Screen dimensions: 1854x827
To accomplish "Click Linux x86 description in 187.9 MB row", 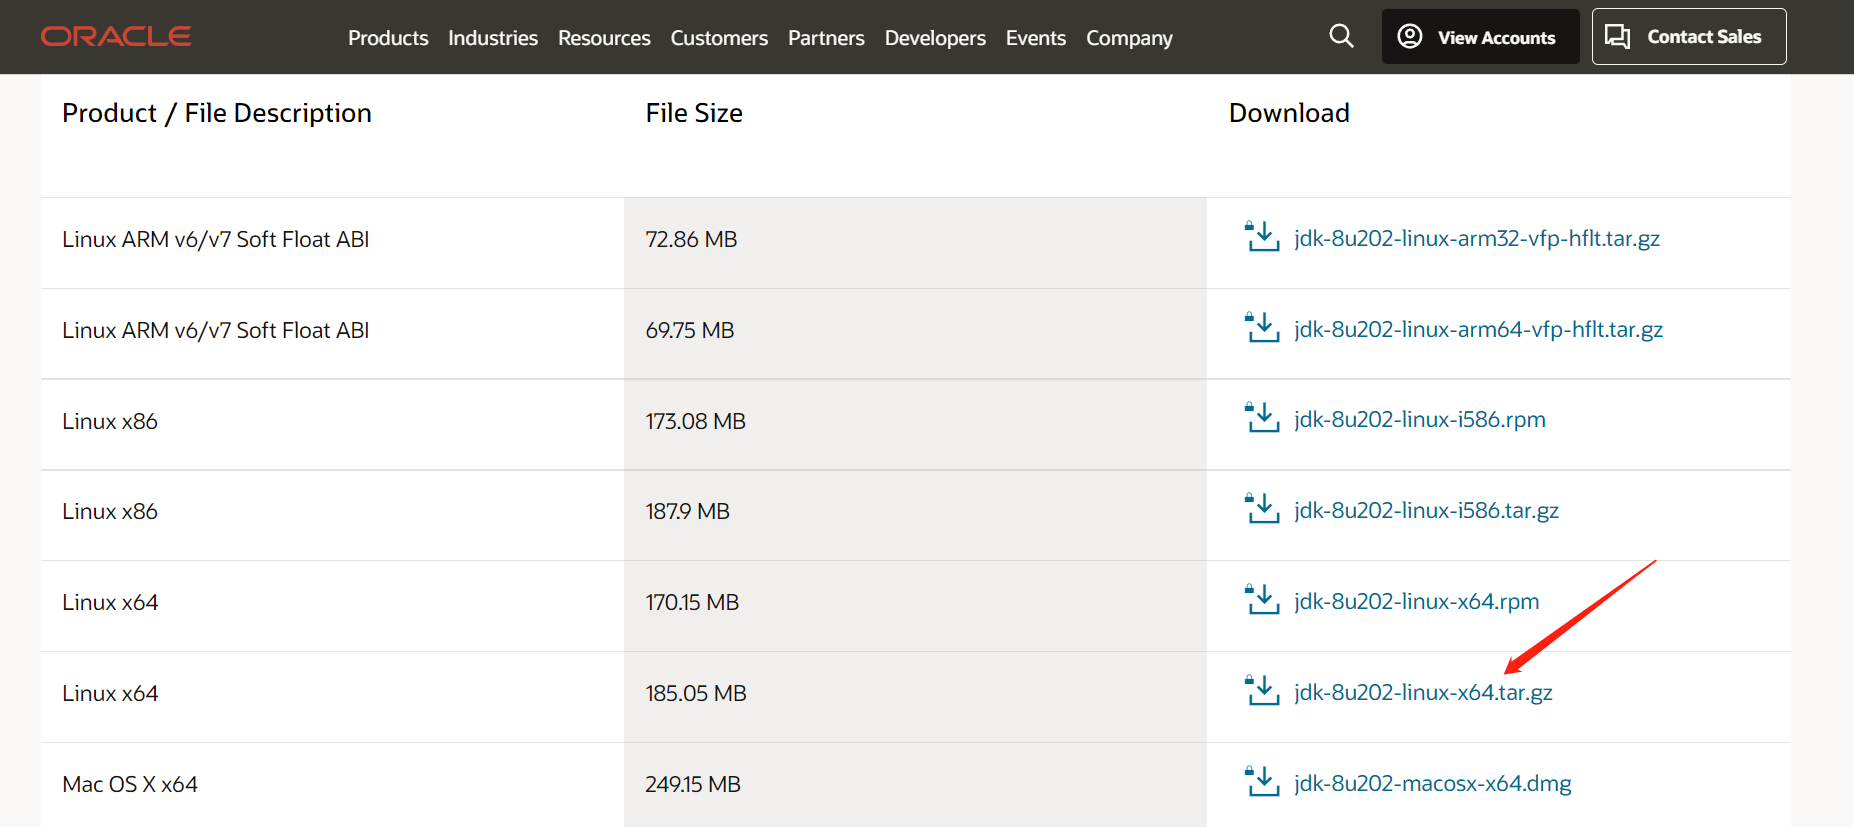I will [110, 511].
